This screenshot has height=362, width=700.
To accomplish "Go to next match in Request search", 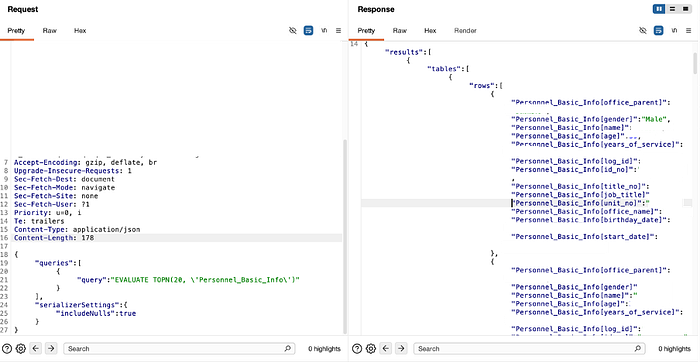I will [51, 349].
